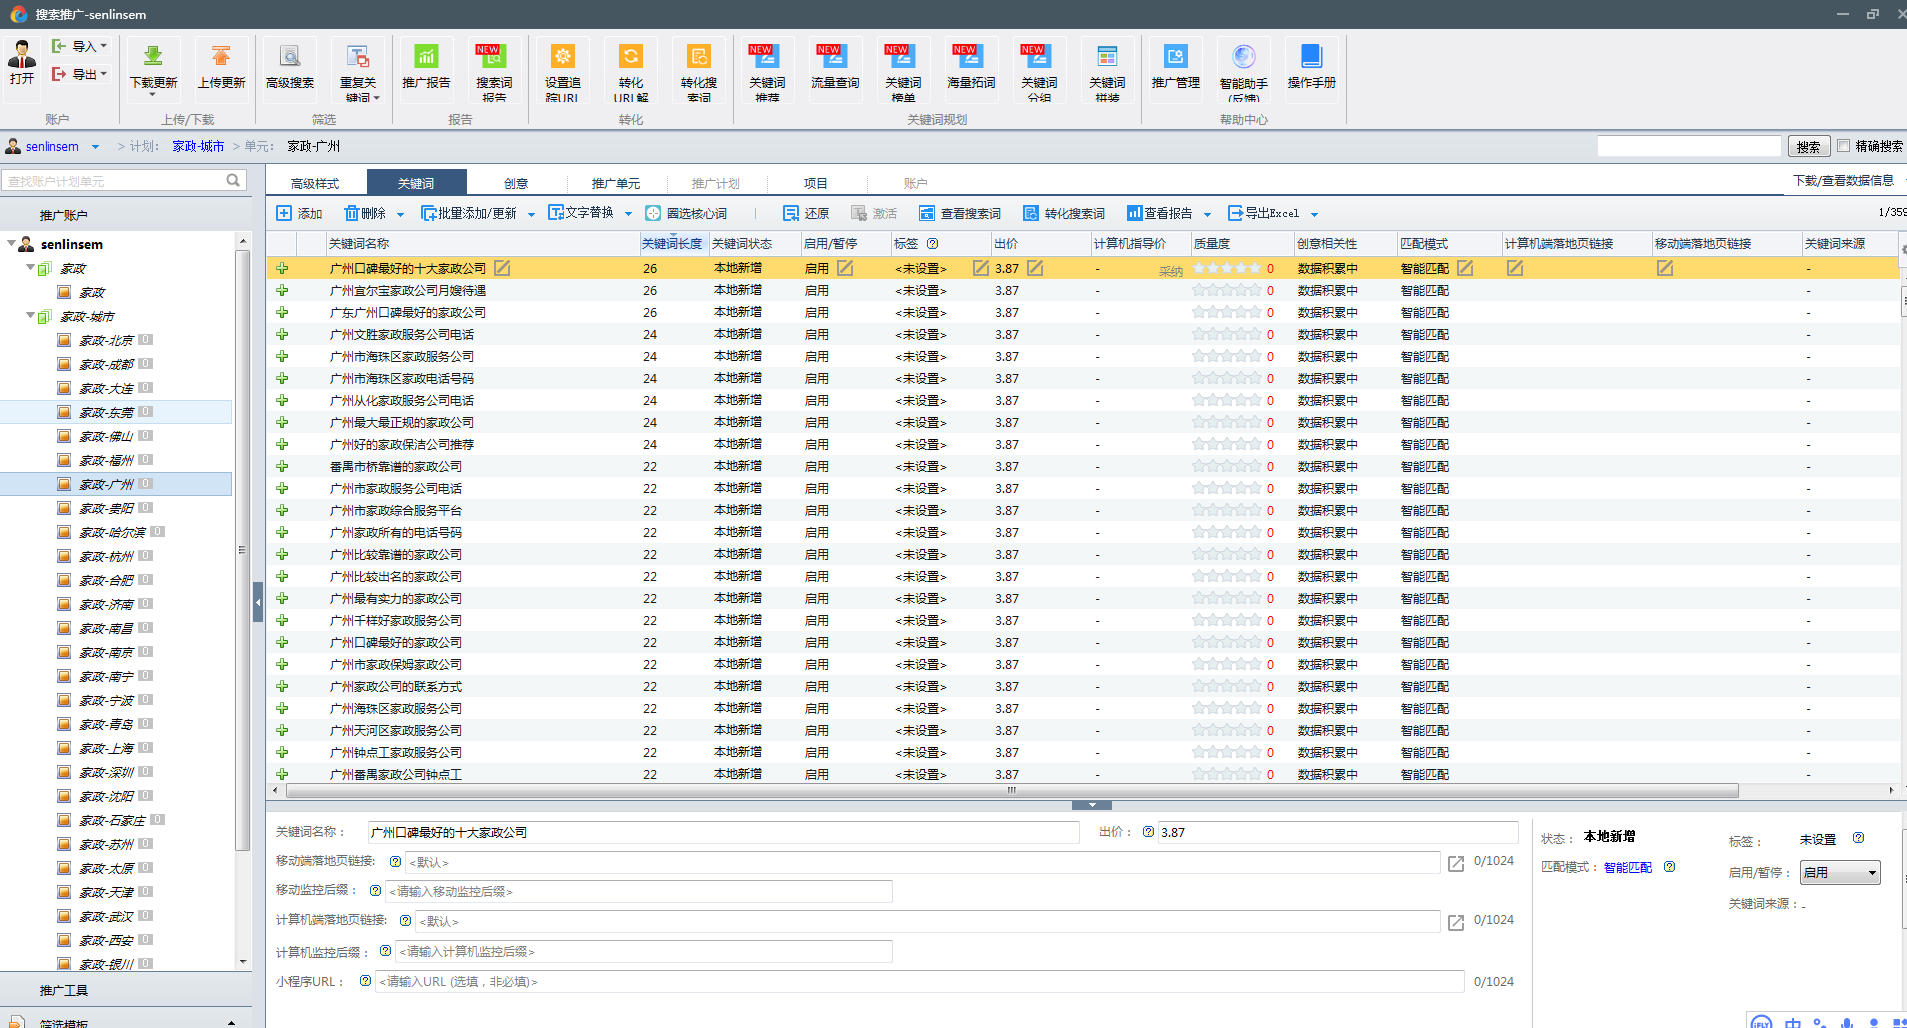Open the senlinsem account dropdown in breadcrumb
Image resolution: width=1907 pixels, height=1028 pixels.
point(95,147)
